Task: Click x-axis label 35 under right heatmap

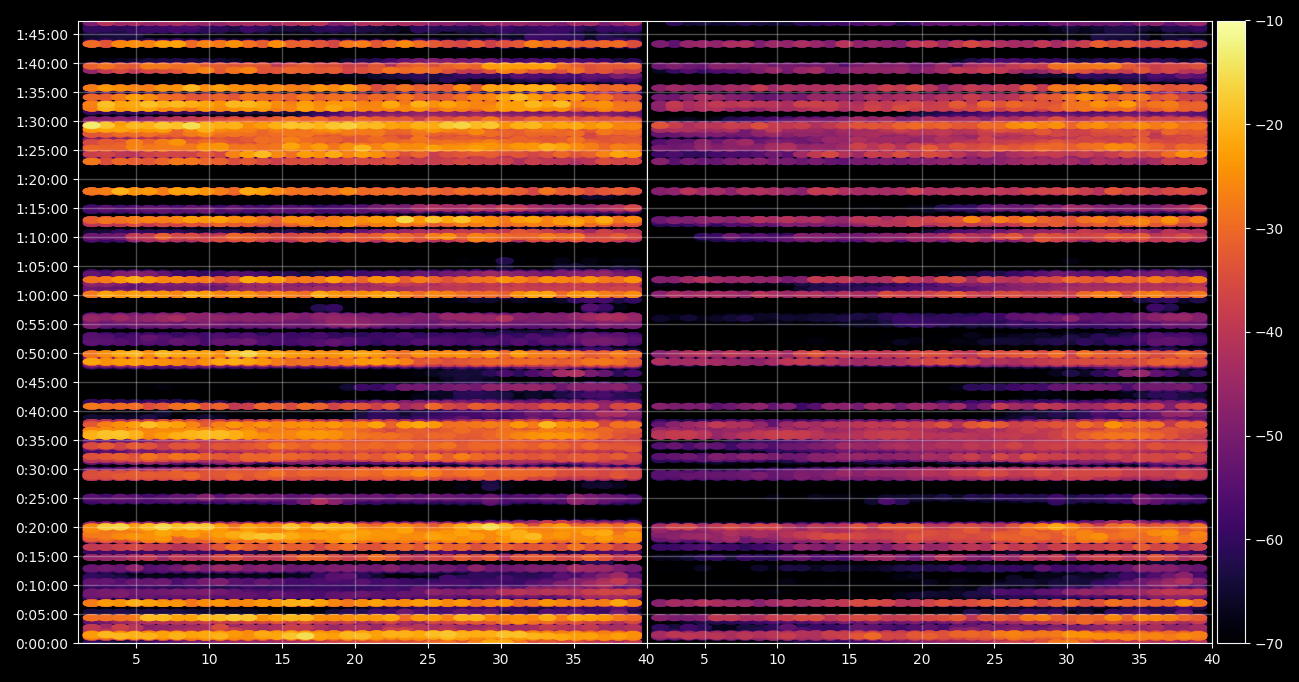Action: click(x=1139, y=660)
